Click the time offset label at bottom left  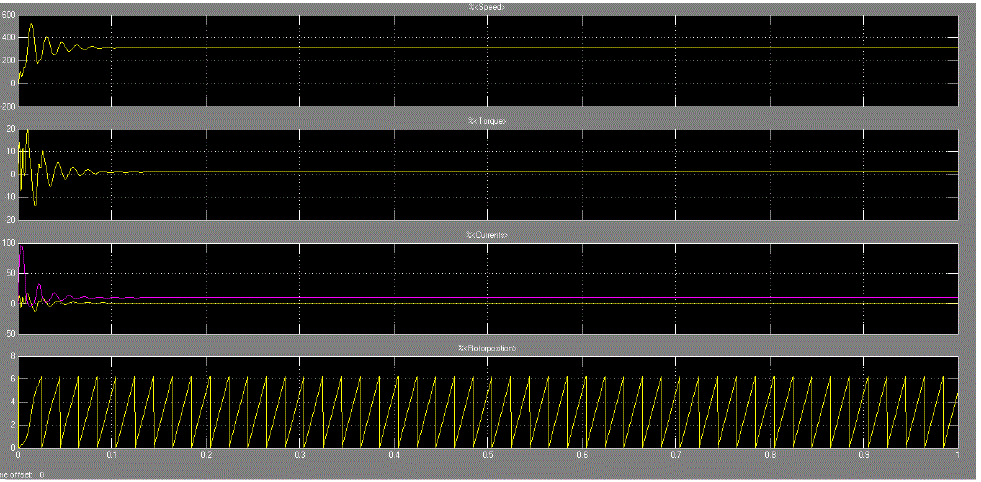tap(22, 475)
